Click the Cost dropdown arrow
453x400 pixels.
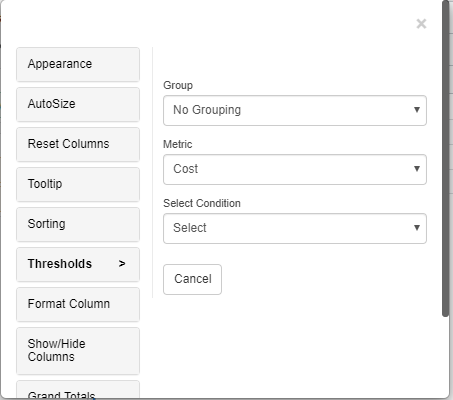pos(417,169)
